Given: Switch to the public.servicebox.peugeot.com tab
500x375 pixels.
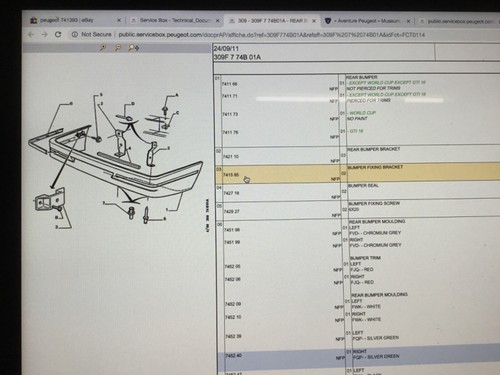Looking at the screenshot, I should tap(460, 21).
